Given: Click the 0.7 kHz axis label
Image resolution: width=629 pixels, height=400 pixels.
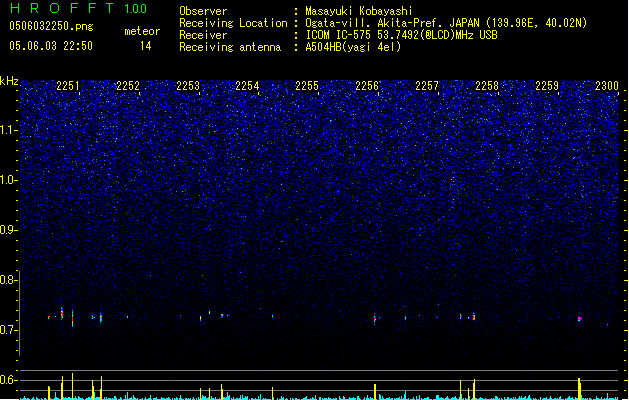Looking at the screenshot, I should (9, 330).
